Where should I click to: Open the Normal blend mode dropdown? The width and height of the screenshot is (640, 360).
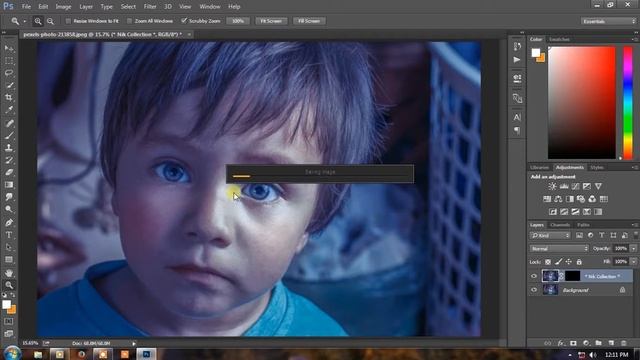coord(559,249)
